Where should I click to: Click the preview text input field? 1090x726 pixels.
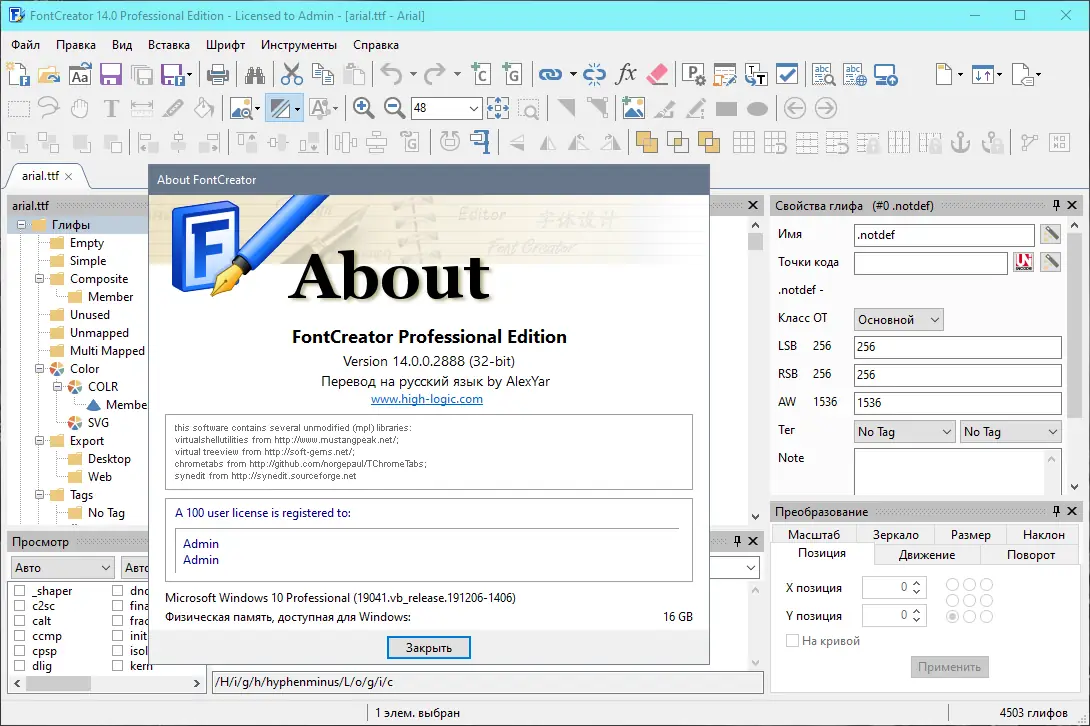(x=487, y=682)
